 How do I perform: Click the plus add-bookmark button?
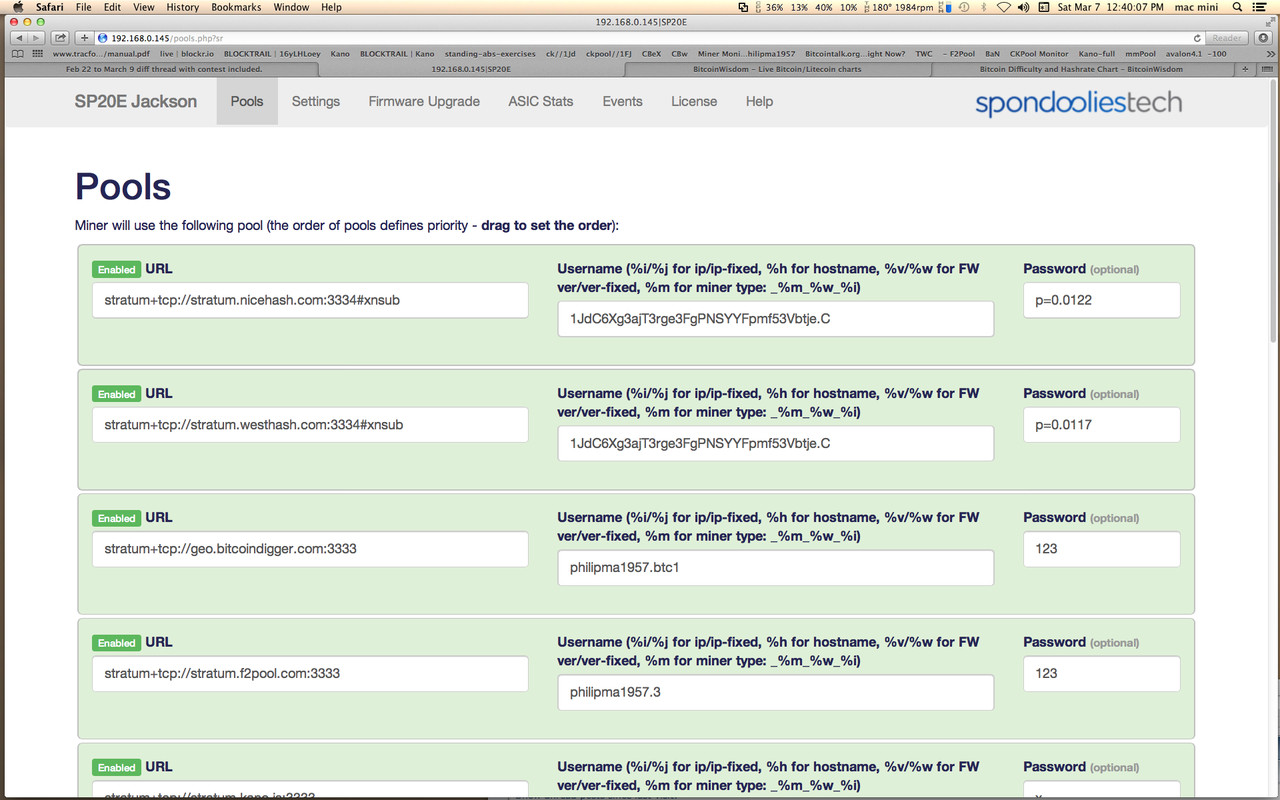tap(85, 37)
